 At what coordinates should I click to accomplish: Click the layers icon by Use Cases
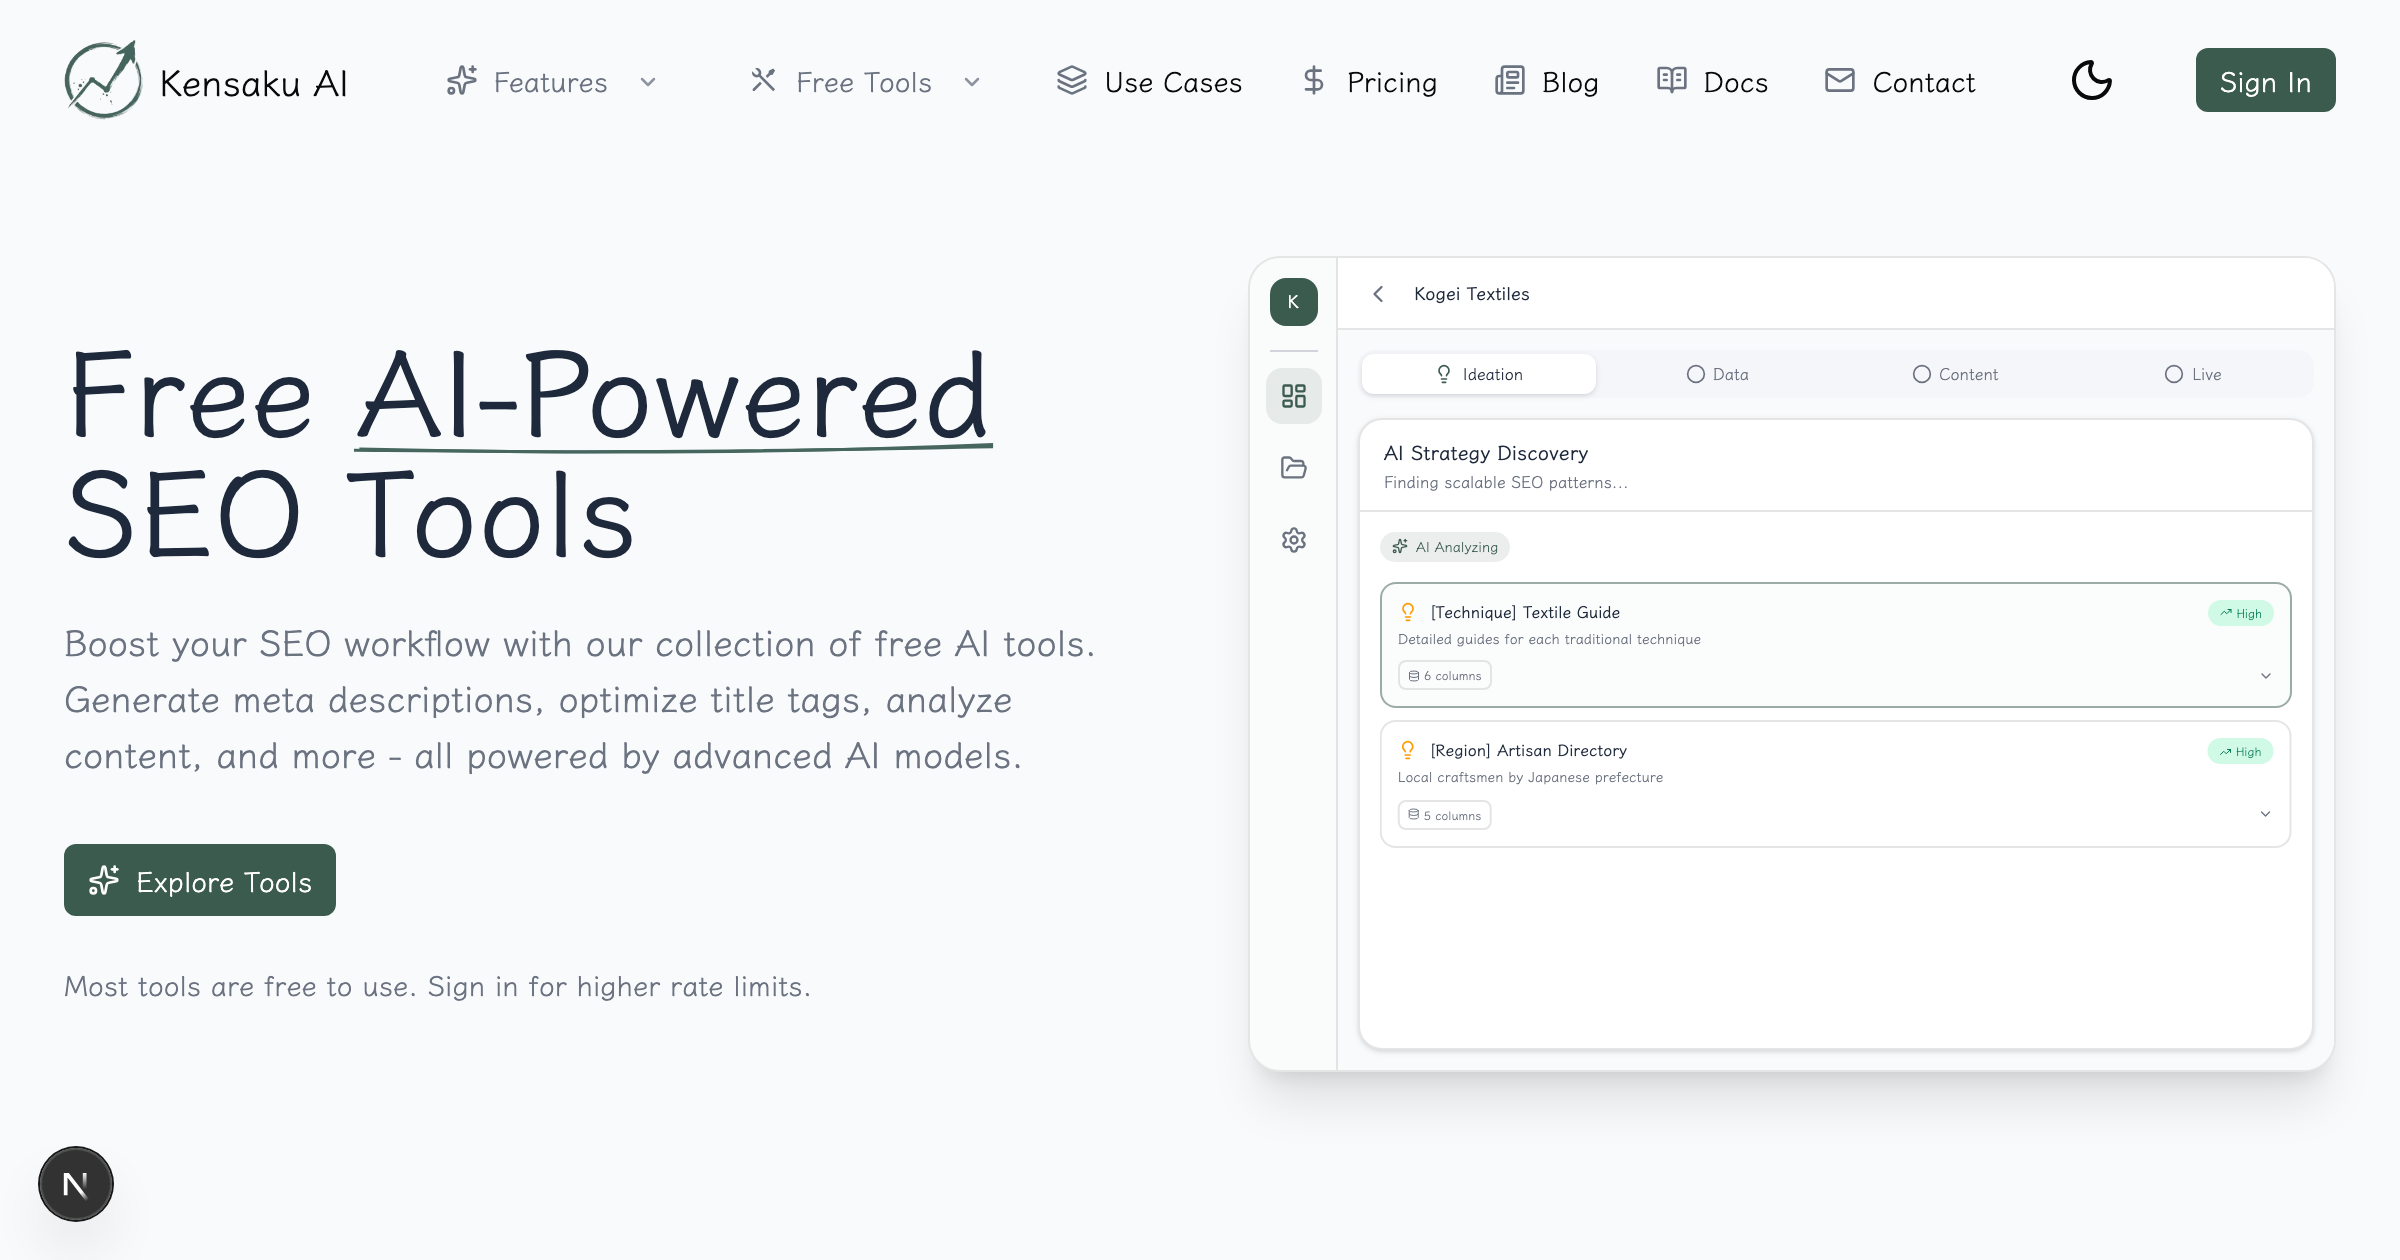point(1072,80)
